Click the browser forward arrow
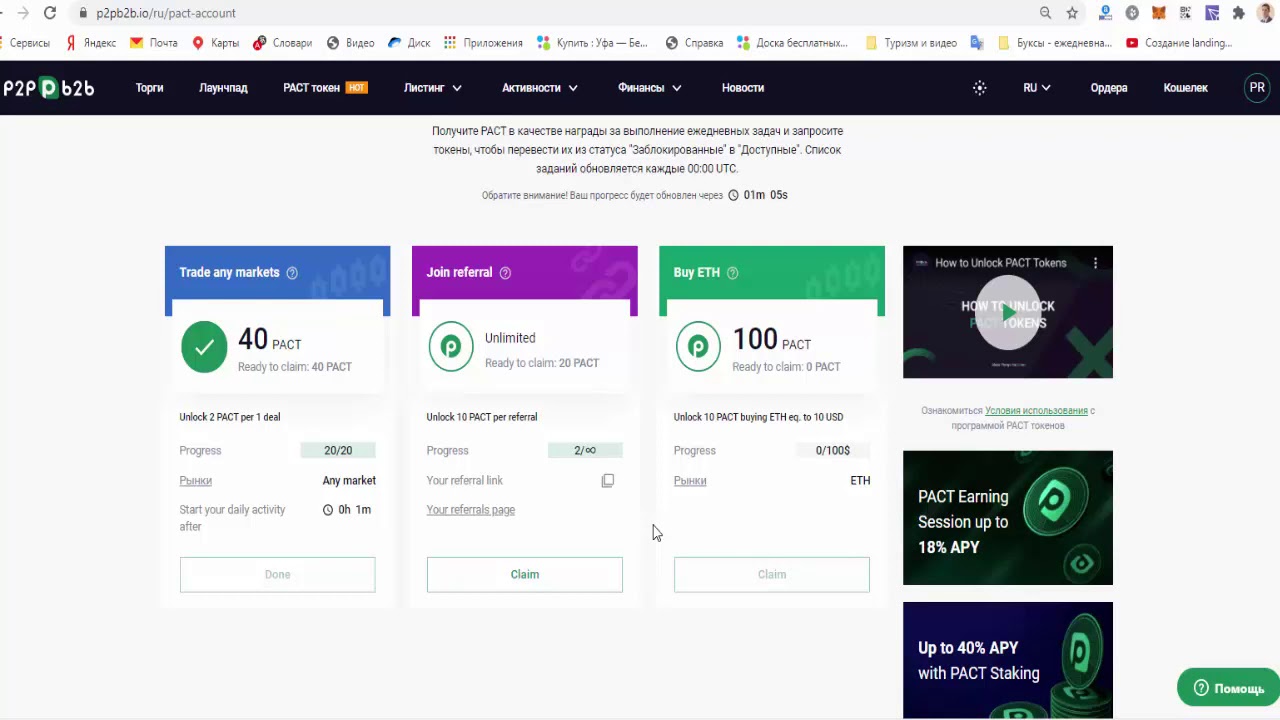The width and height of the screenshot is (1280, 720). click(22, 13)
